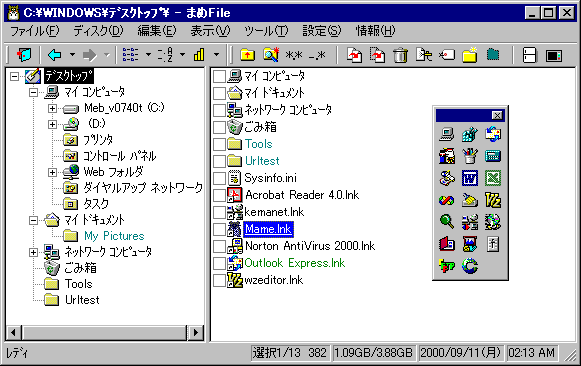
Task: Open the view style dropdown arrow
Action: click(148, 55)
